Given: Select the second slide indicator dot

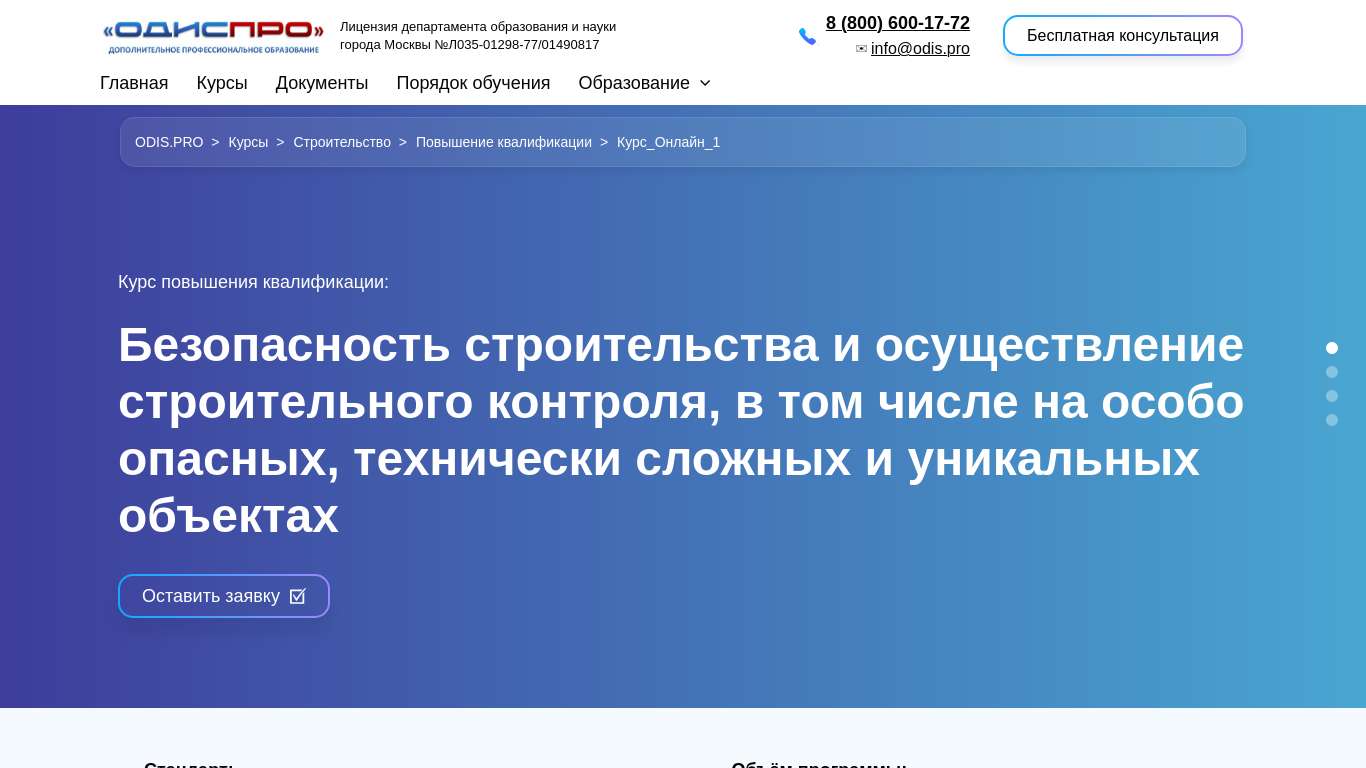Looking at the screenshot, I should pos(1332,372).
